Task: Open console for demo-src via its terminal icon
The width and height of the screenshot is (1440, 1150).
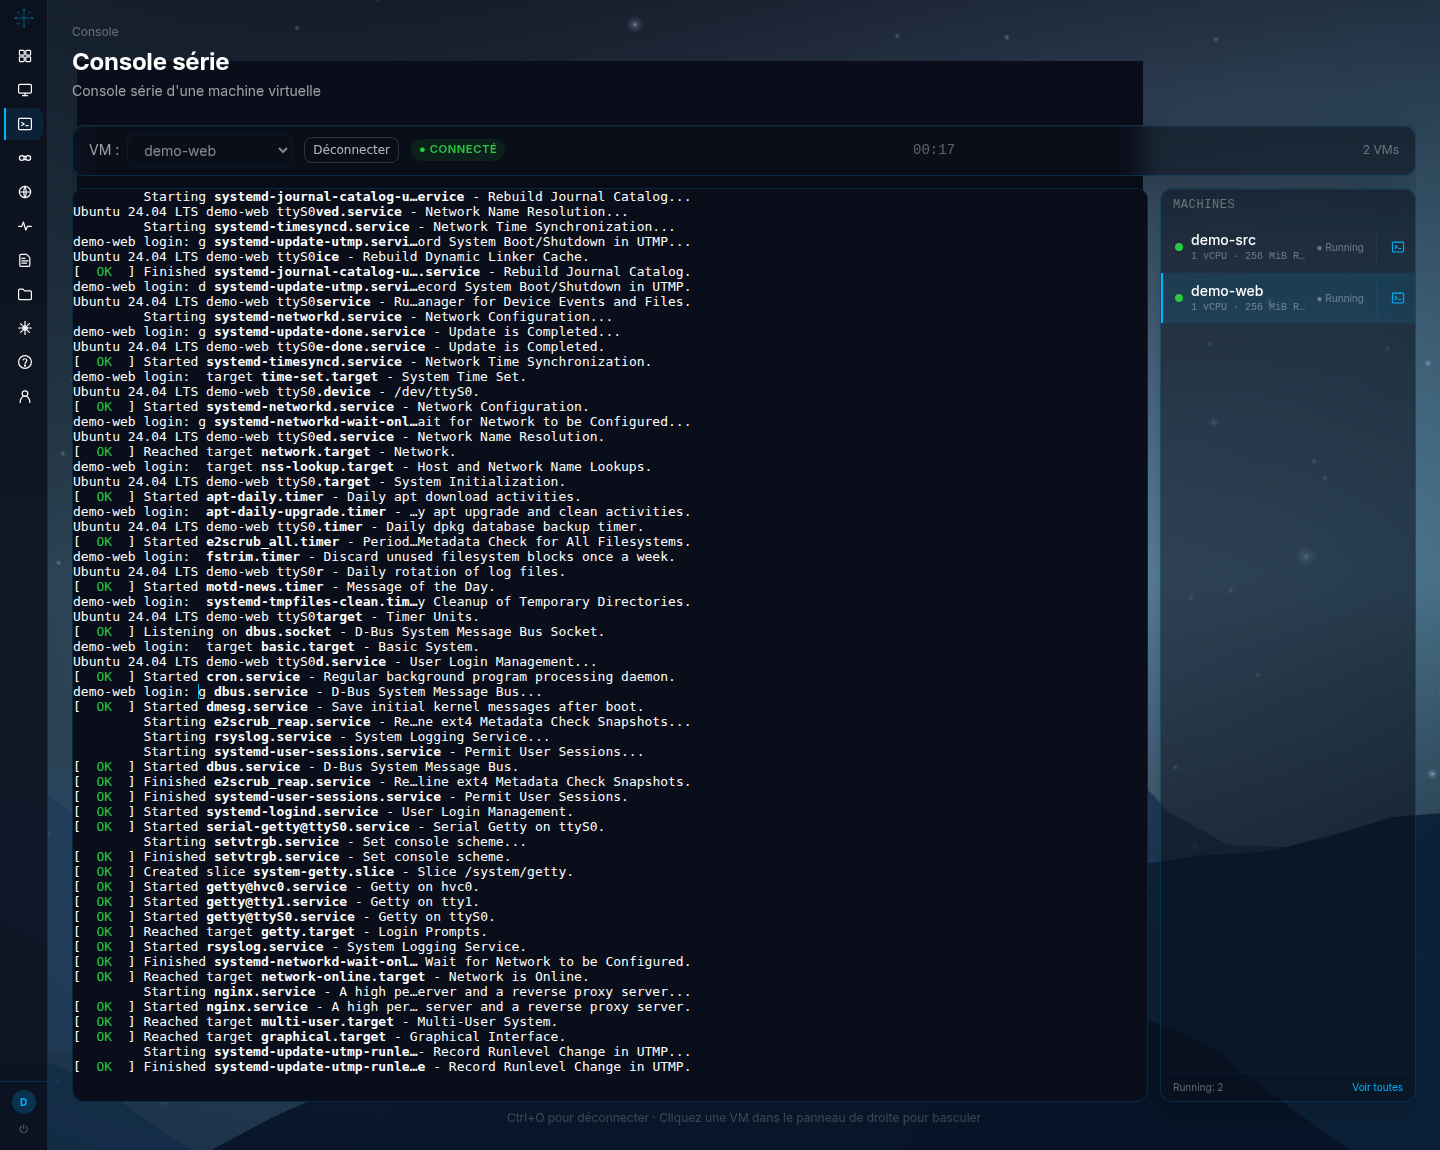Action: (x=1398, y=247)
